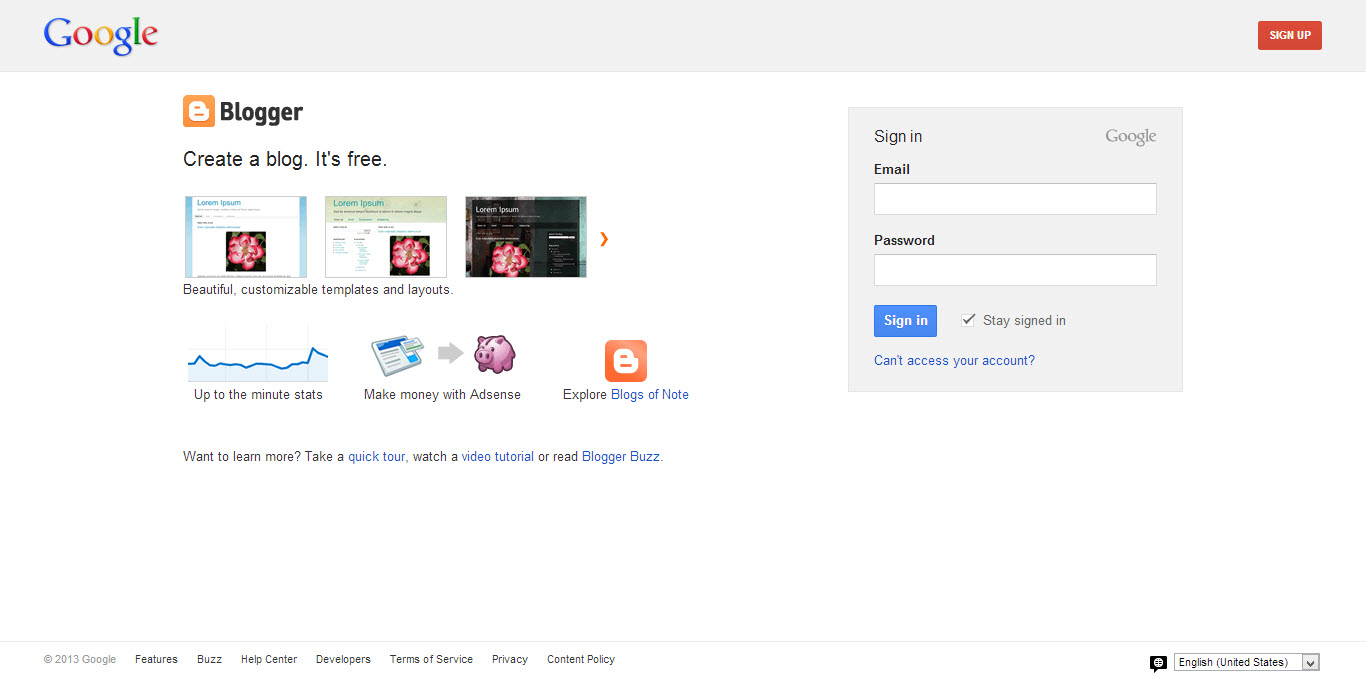Open the English (United States) language dropdown
The width and height of the screenshot is (1366, 677).
pyautogui.click(x=1246, y=662)
